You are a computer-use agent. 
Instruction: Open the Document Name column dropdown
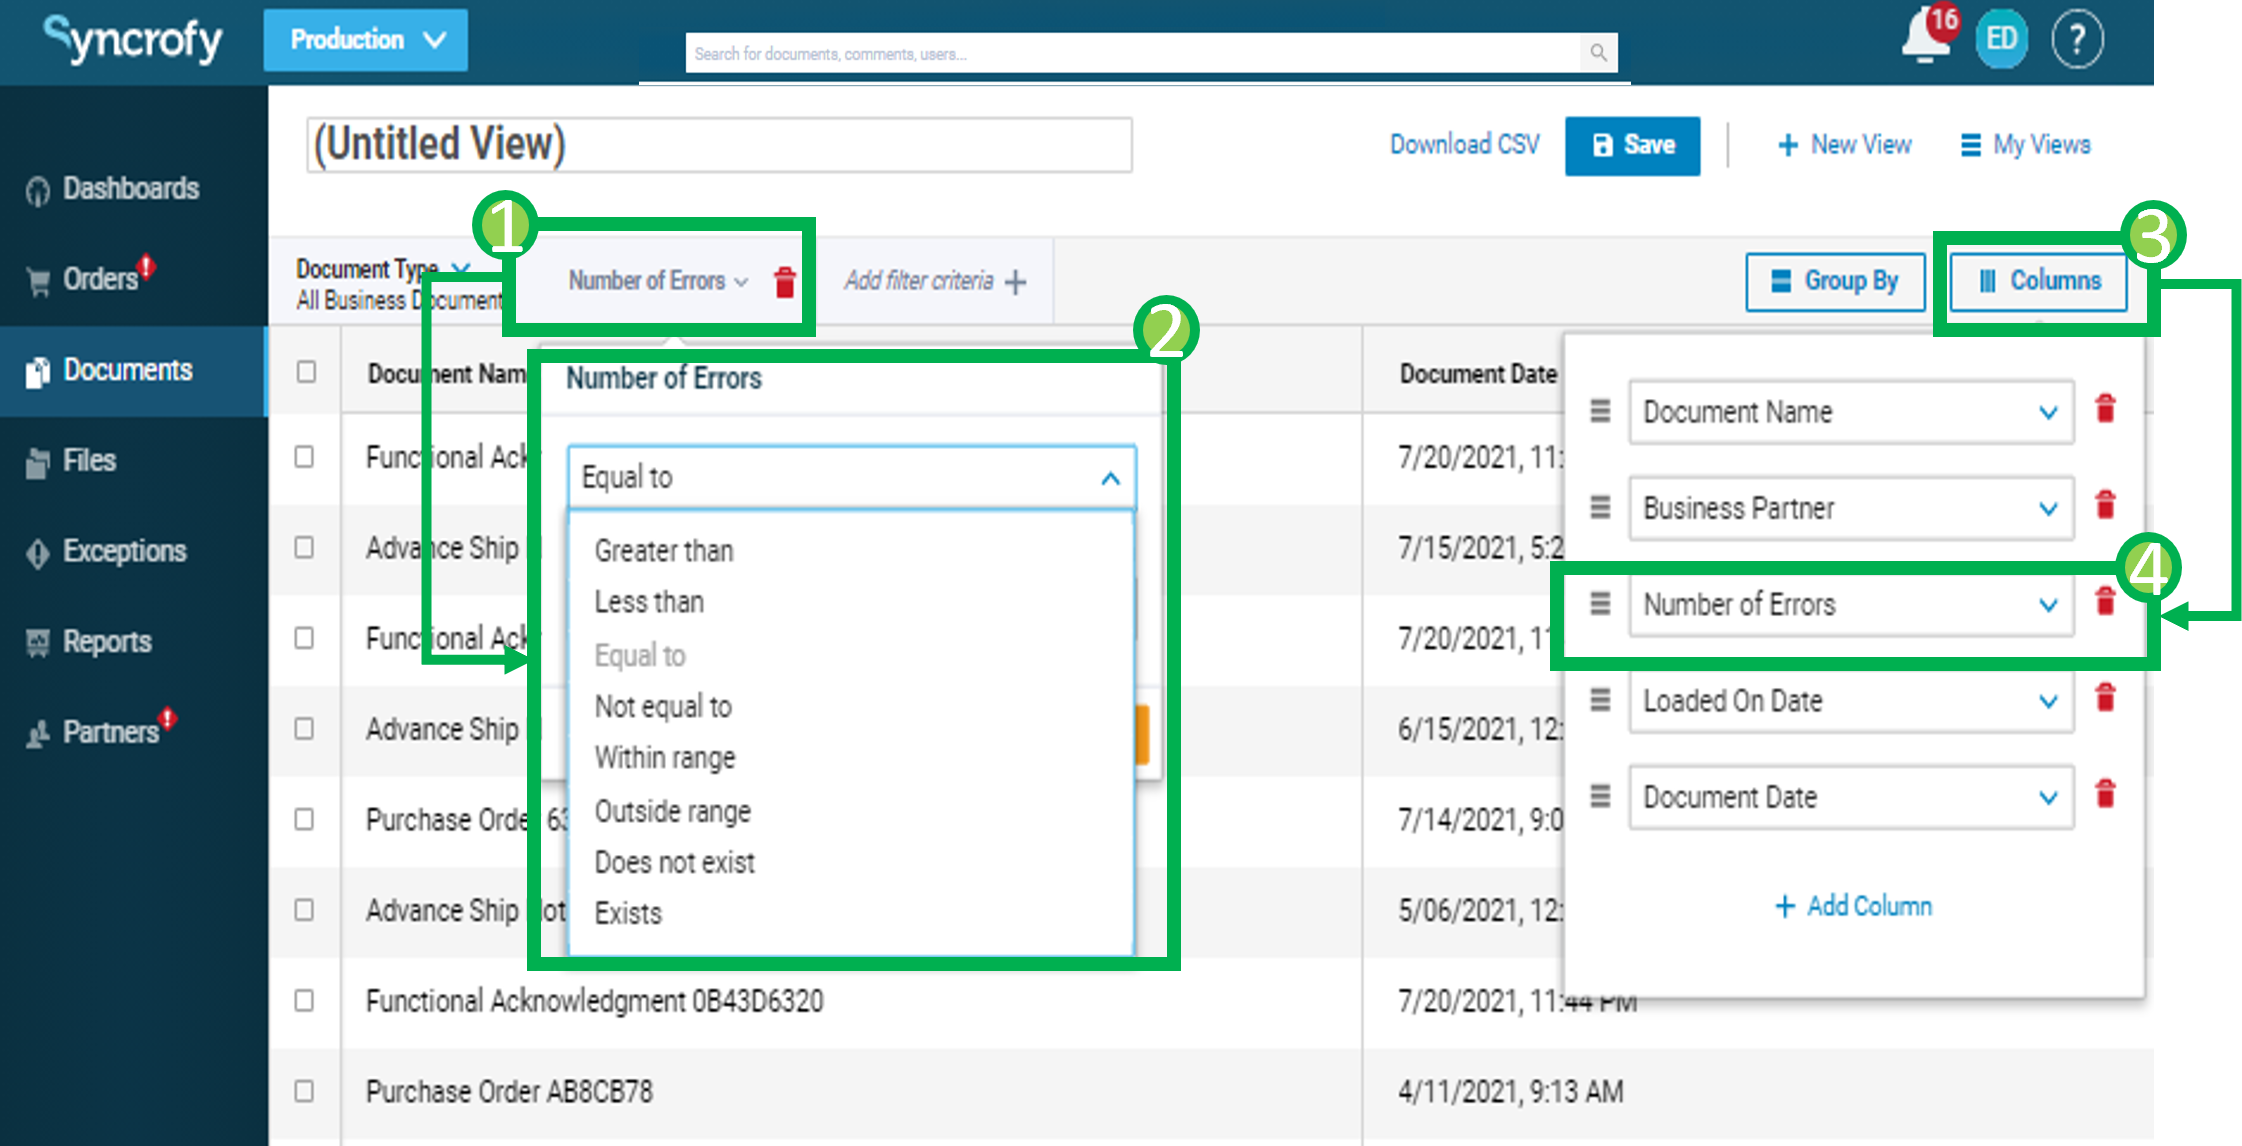click(1851, 412)
